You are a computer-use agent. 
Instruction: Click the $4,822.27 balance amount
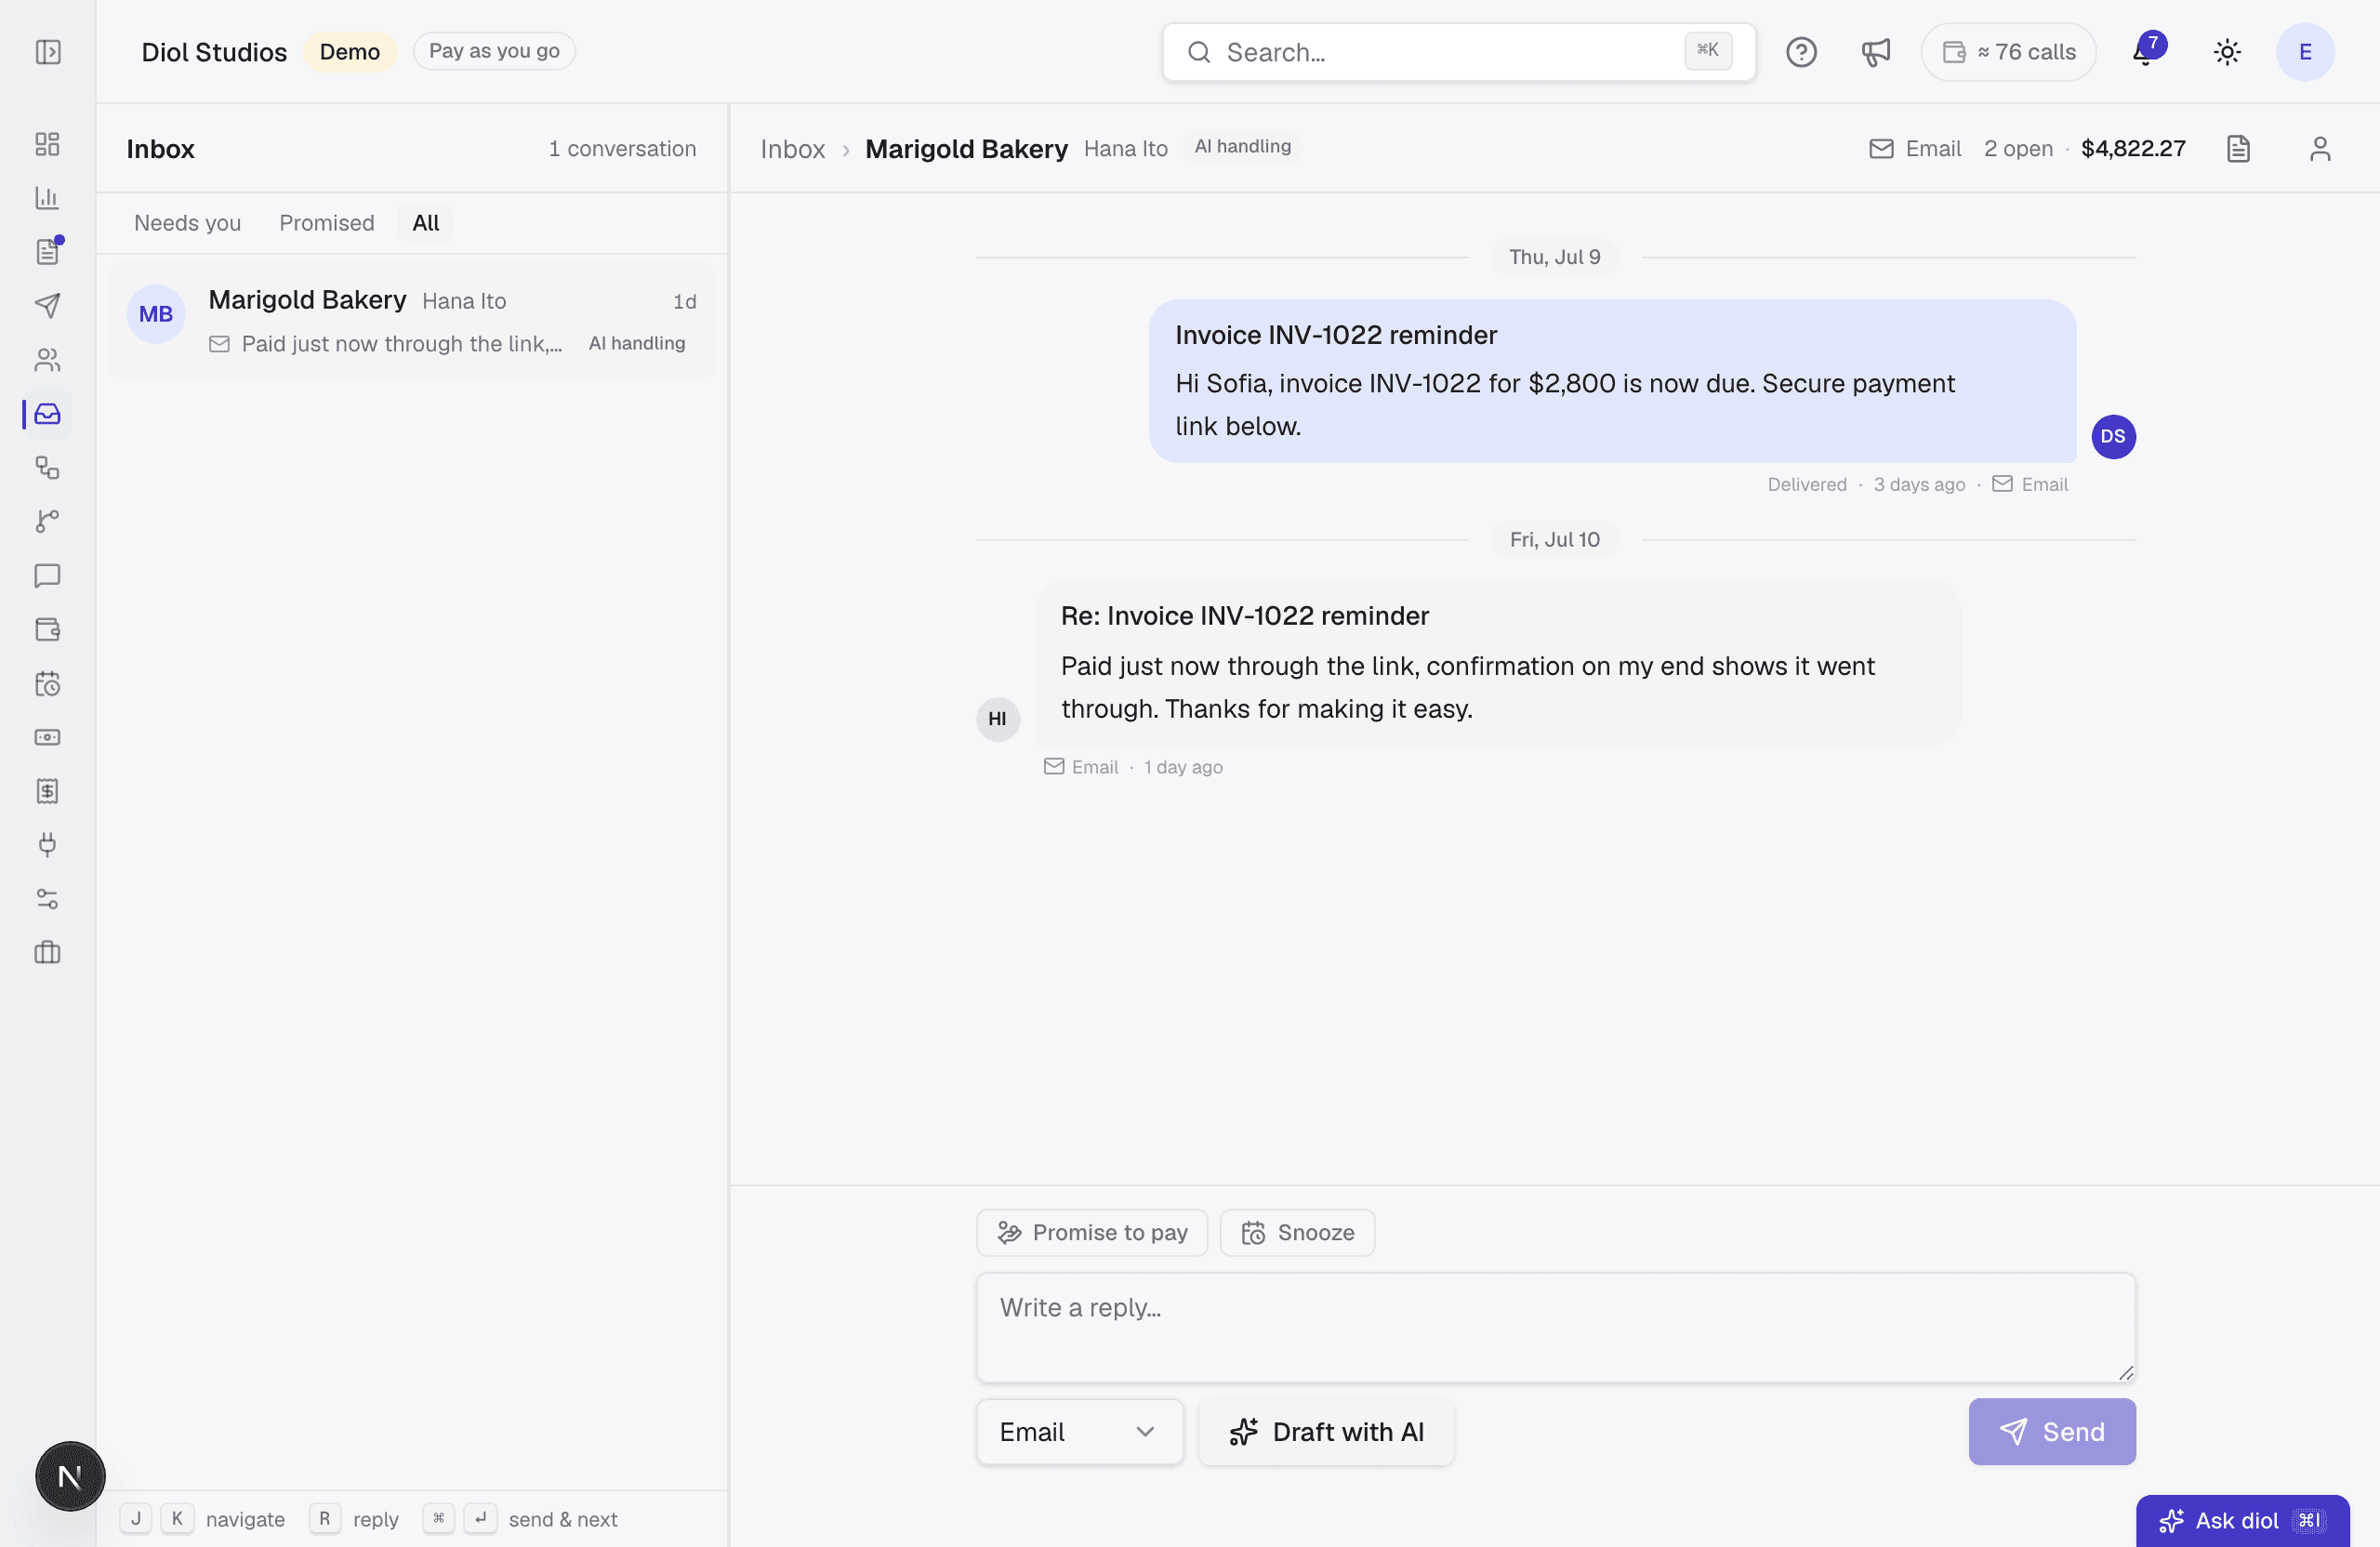(x=2132, y=149)
